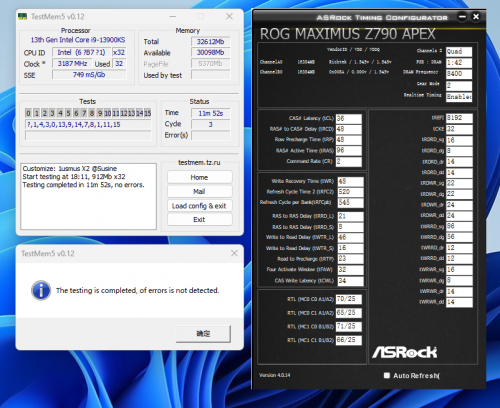
Task: Click the Four Activate Window (tFAW) field
Action: [350, 270]
